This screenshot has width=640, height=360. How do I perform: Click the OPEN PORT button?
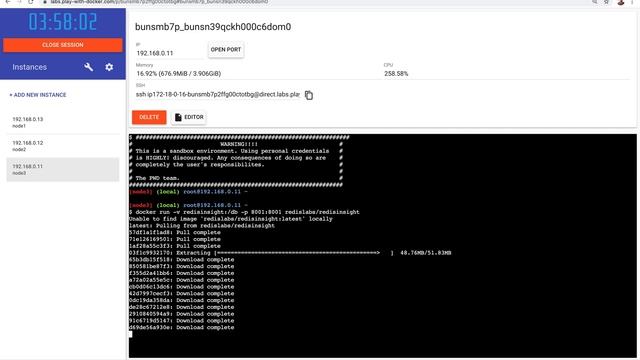(226, 50)
